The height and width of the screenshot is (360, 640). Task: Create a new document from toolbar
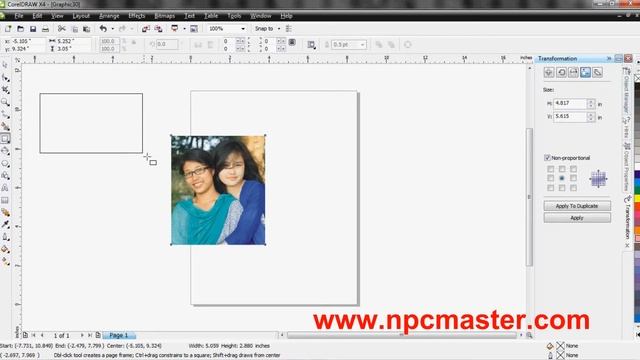coord(8,29)
